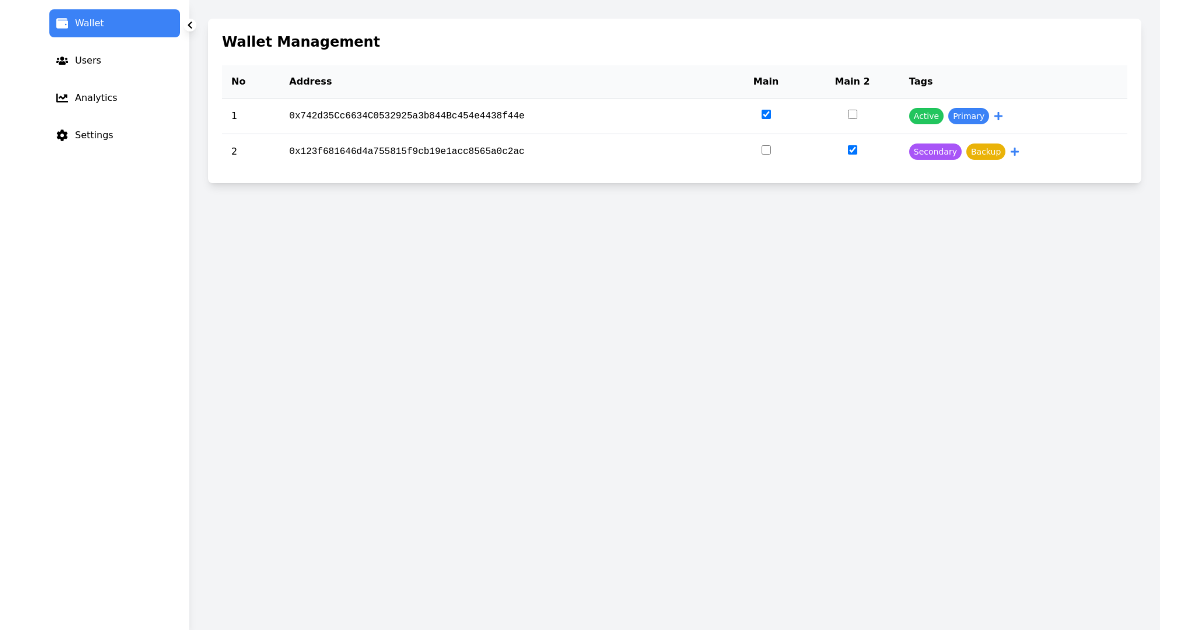This screenshot has width=1200, height=630.
Task: Select the yellow Backup tag
Action: (985, 151)
